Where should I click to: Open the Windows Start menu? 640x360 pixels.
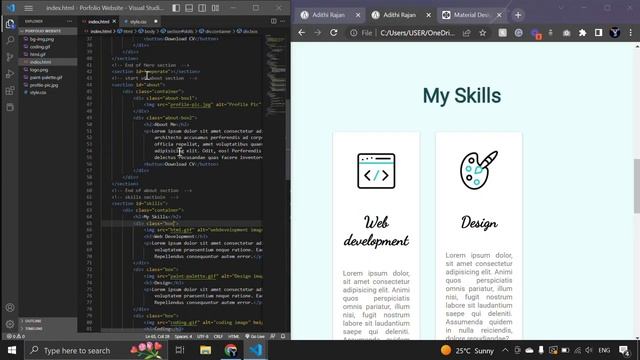[11, 350]
